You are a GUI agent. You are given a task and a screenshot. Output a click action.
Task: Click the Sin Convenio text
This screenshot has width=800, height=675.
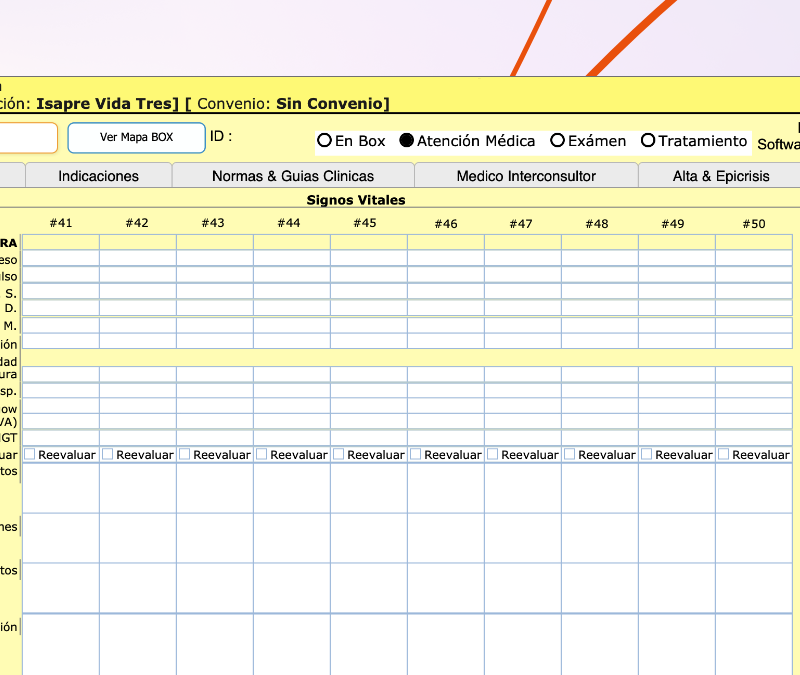click(330, 104)
